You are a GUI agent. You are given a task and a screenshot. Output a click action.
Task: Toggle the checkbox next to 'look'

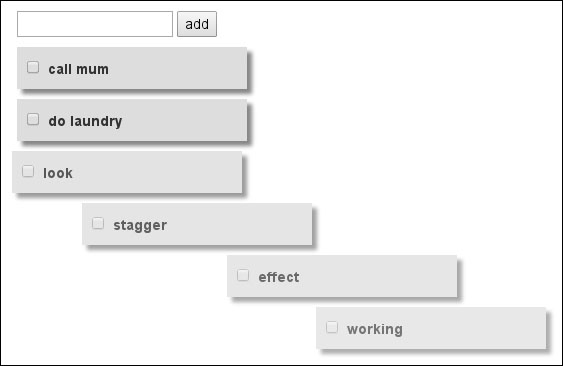(28, 171)
